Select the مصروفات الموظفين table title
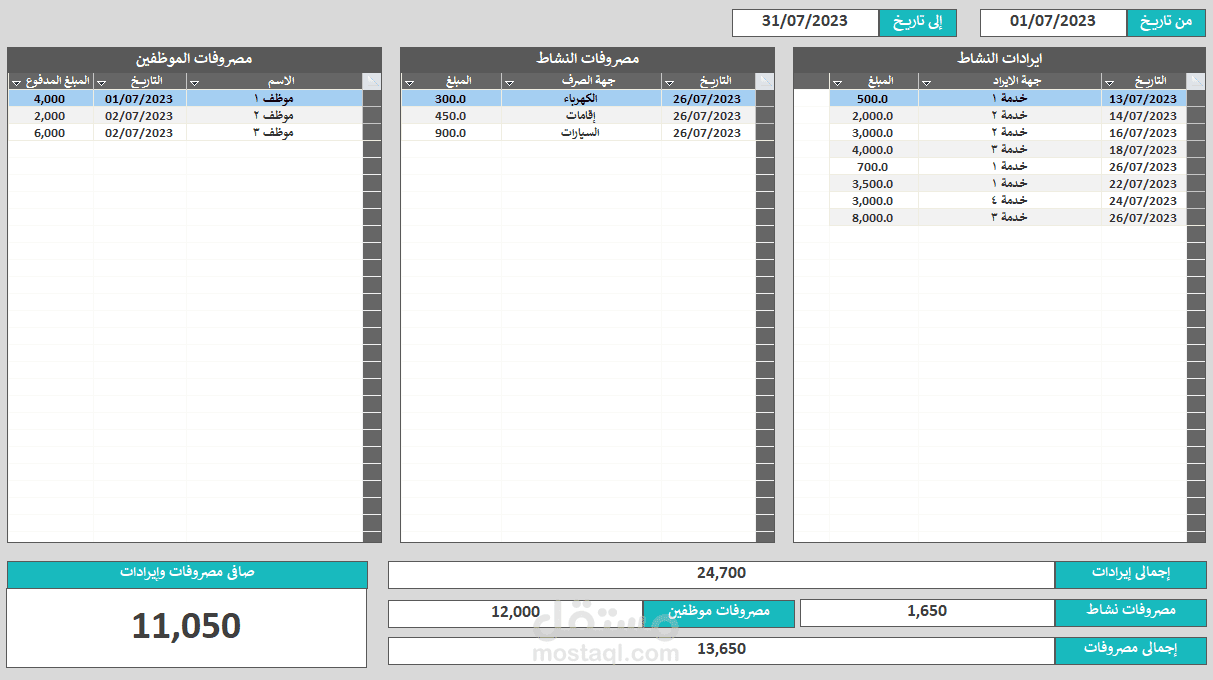 pos(194,59)
